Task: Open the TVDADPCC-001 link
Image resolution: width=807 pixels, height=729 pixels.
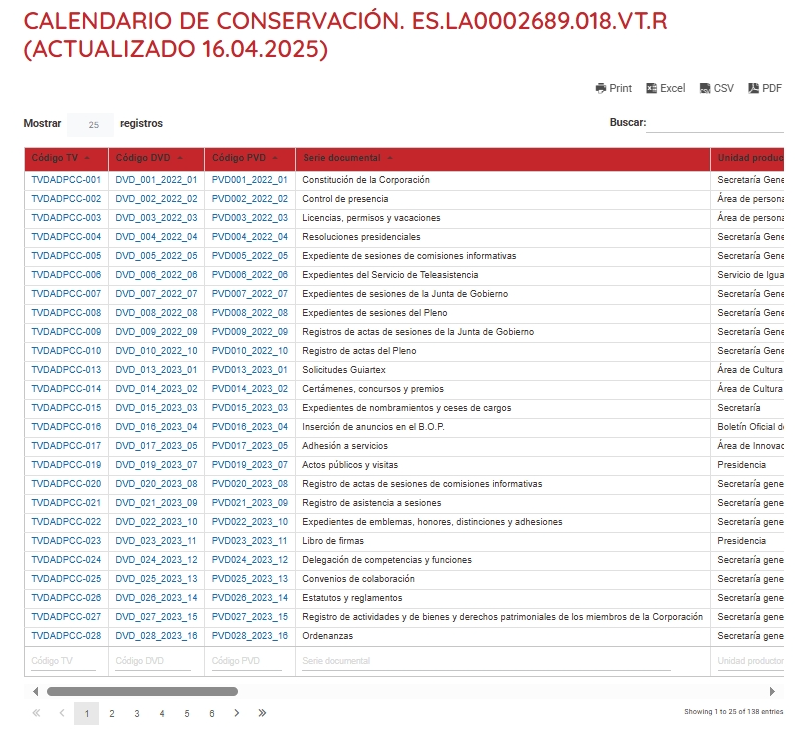Action: 66,180
